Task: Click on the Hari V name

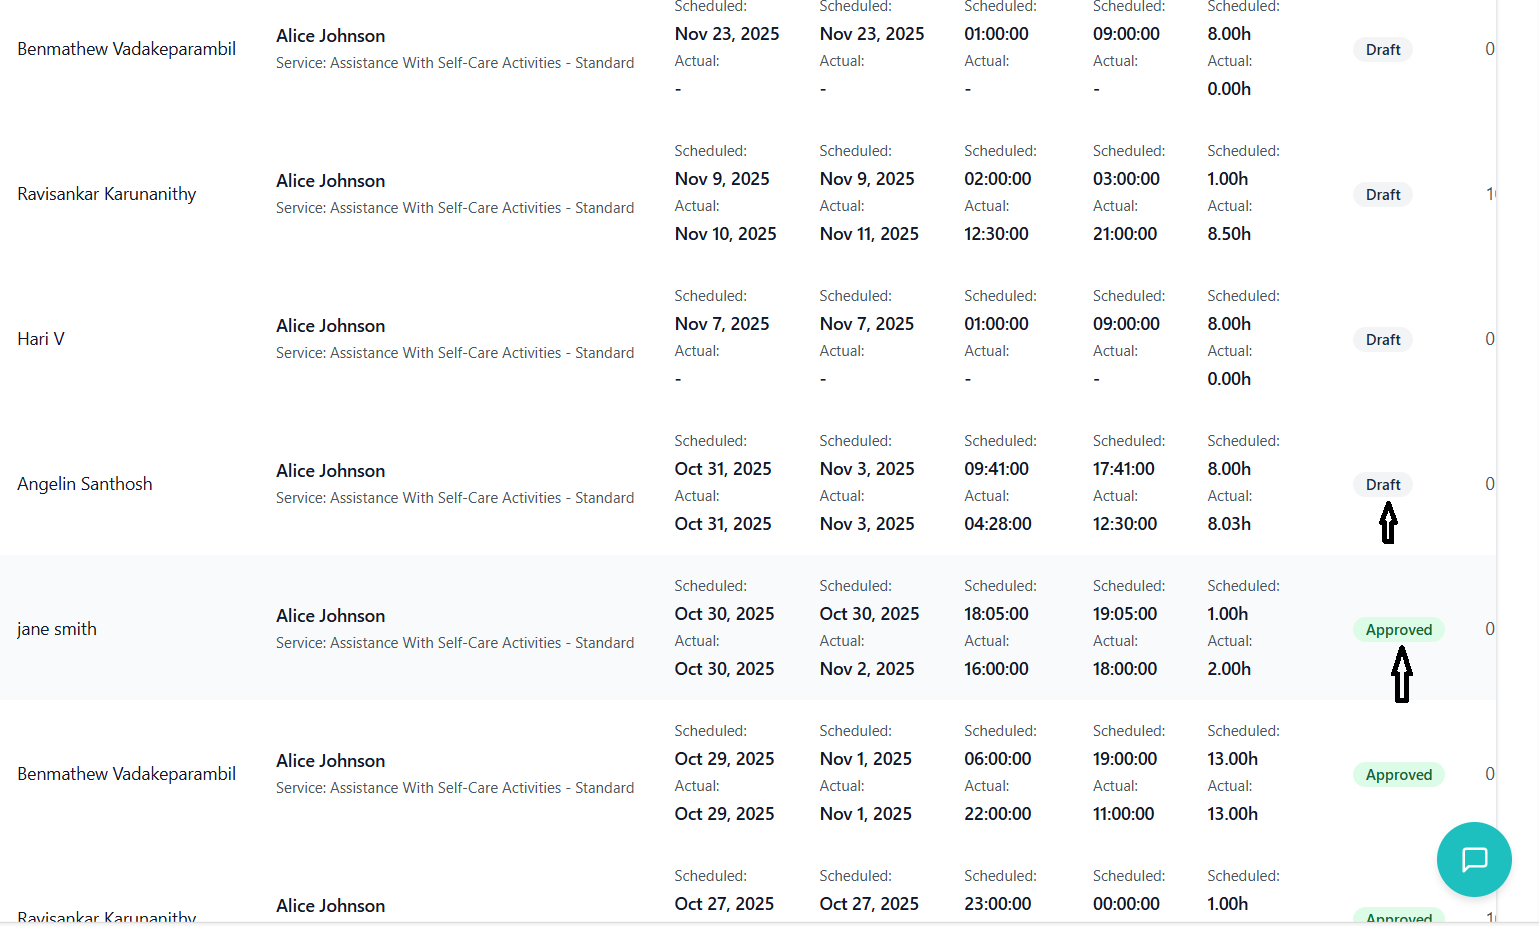Action: click(x=41, y=339)
